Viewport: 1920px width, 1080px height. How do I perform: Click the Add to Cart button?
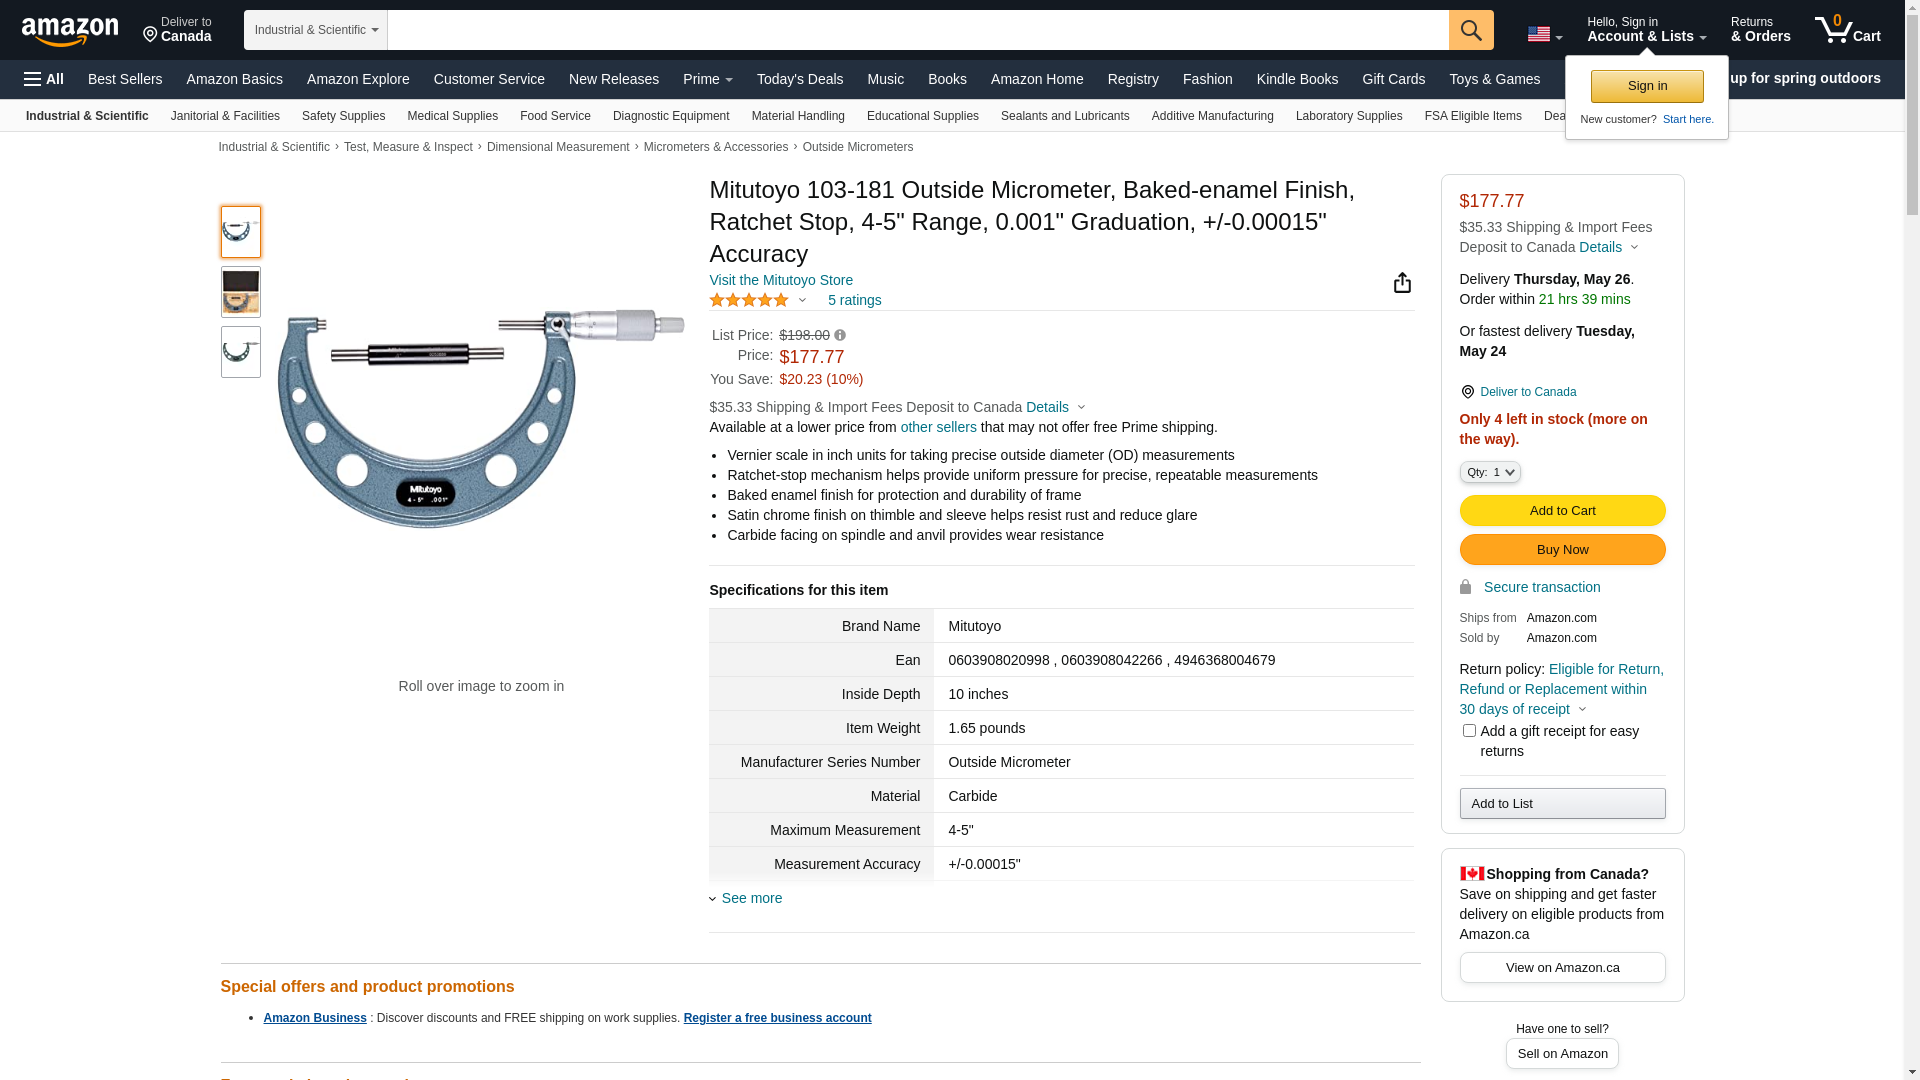point(1562,511)
